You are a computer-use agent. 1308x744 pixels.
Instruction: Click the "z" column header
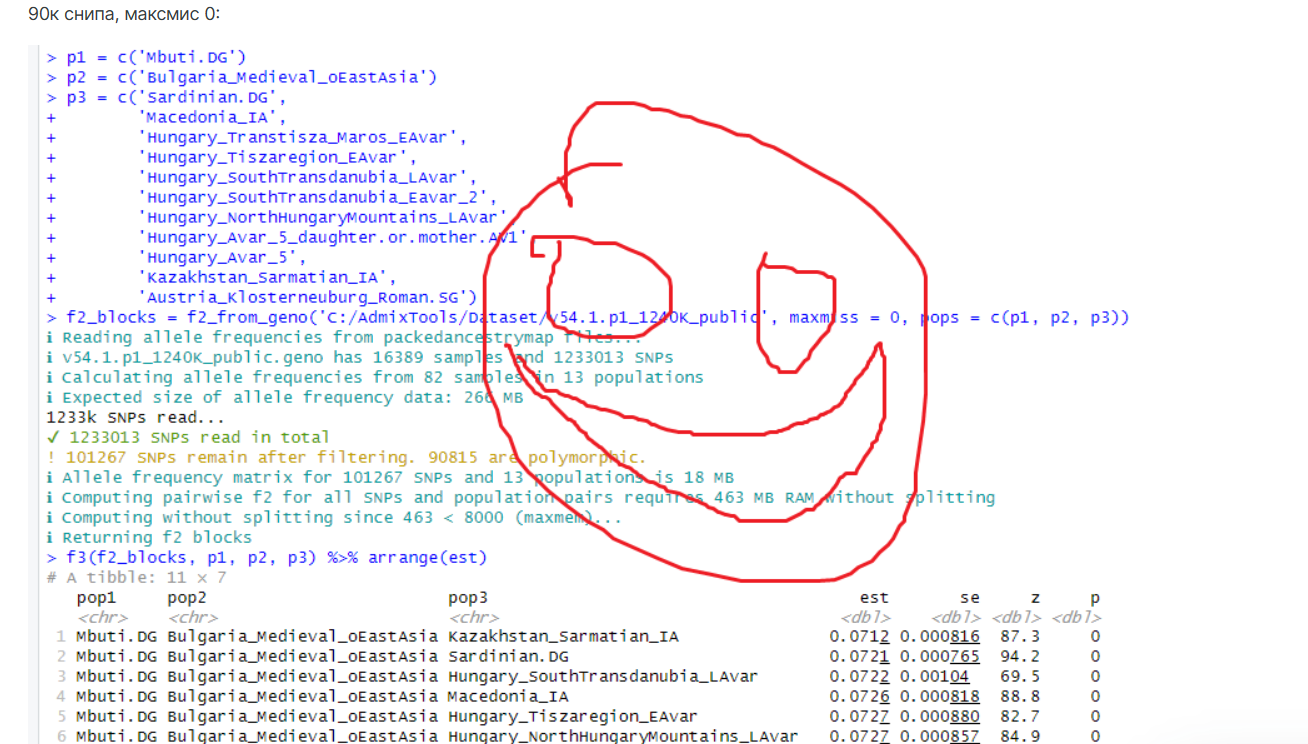coord(1035,598)
